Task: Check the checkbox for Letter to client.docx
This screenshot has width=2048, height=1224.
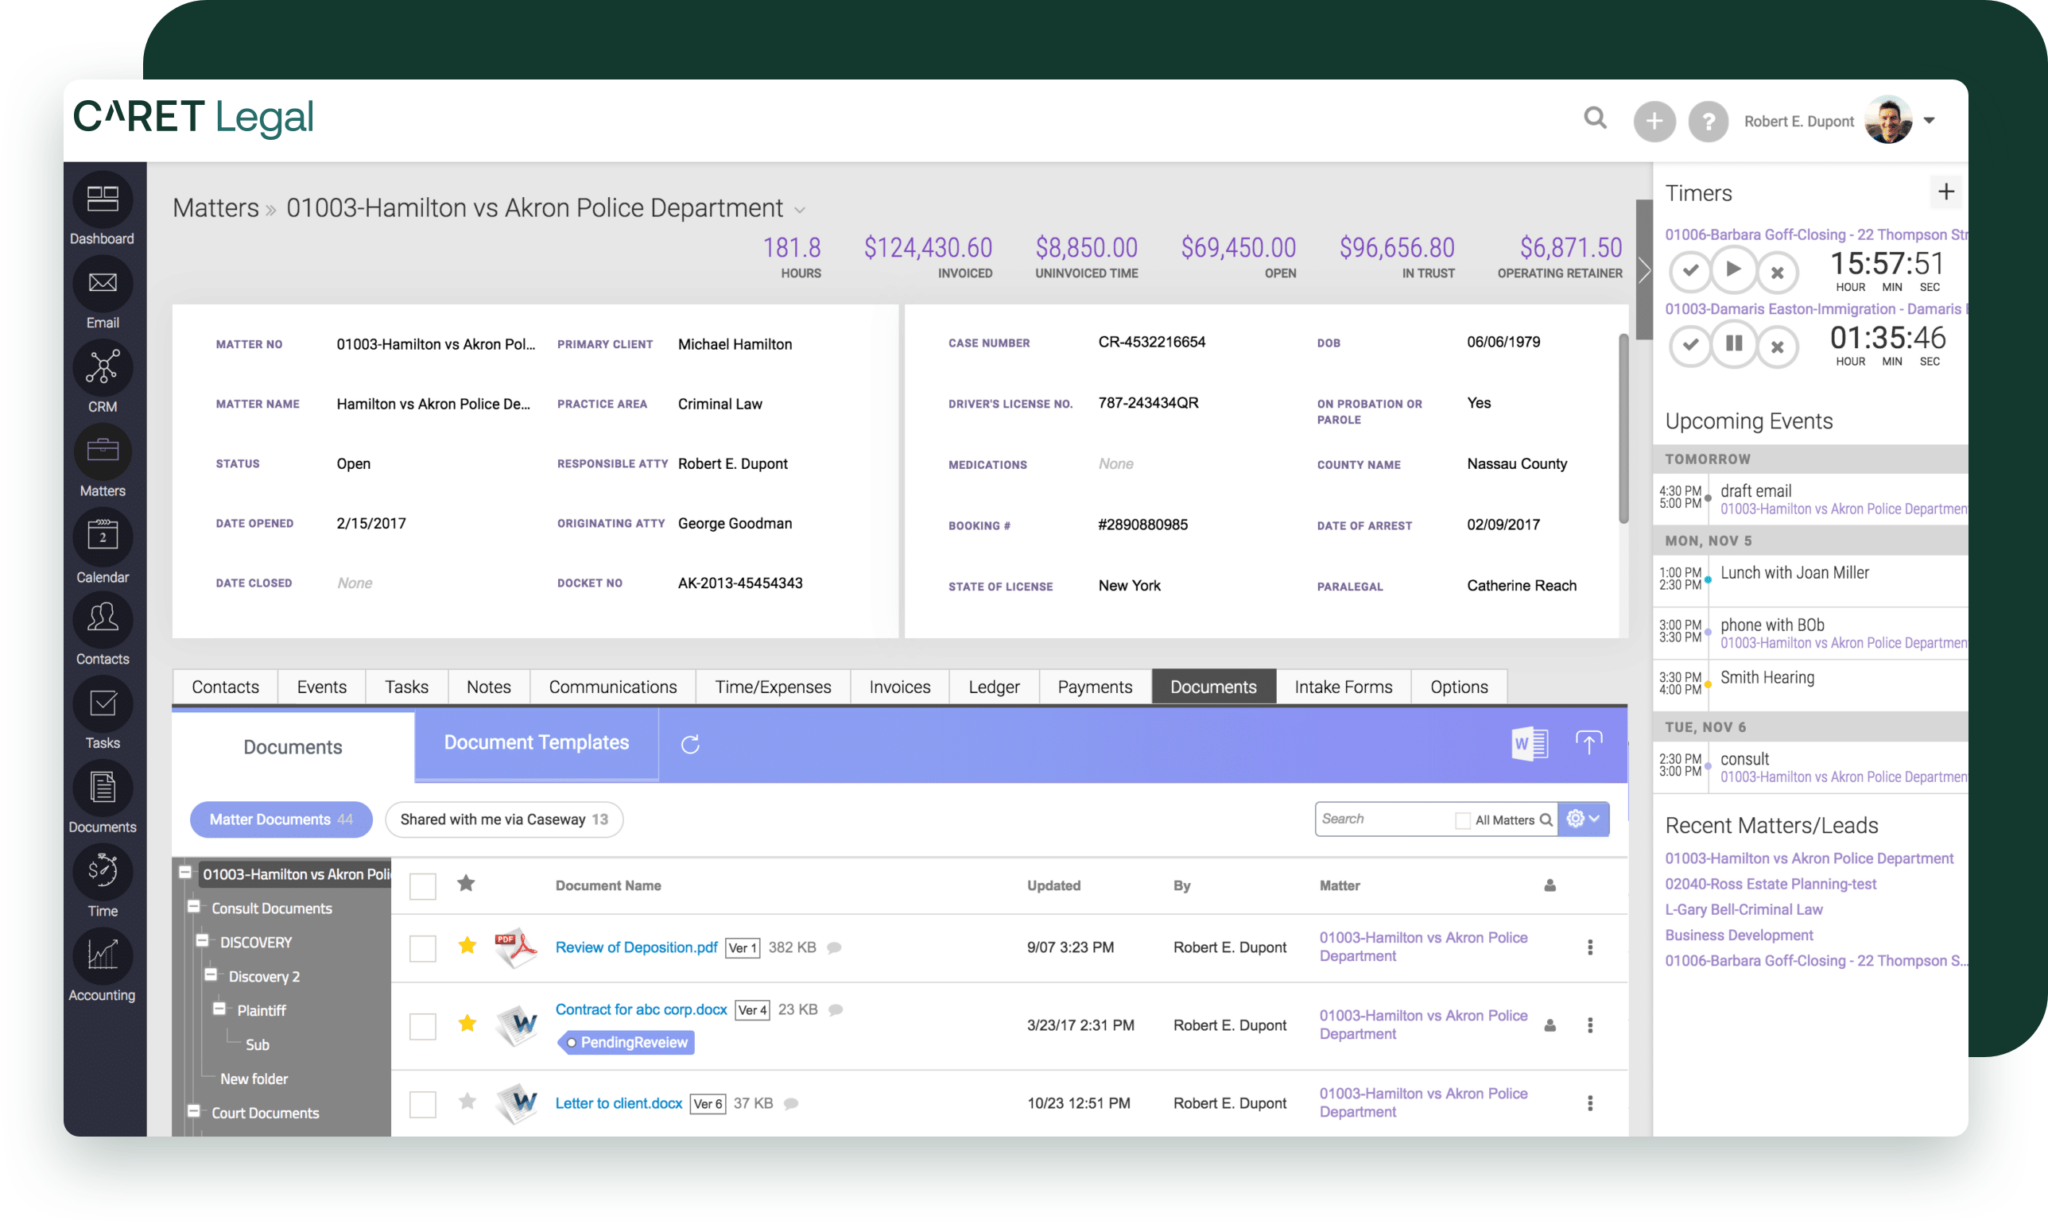Action: pyautogui.click(x=422, y=1103)
